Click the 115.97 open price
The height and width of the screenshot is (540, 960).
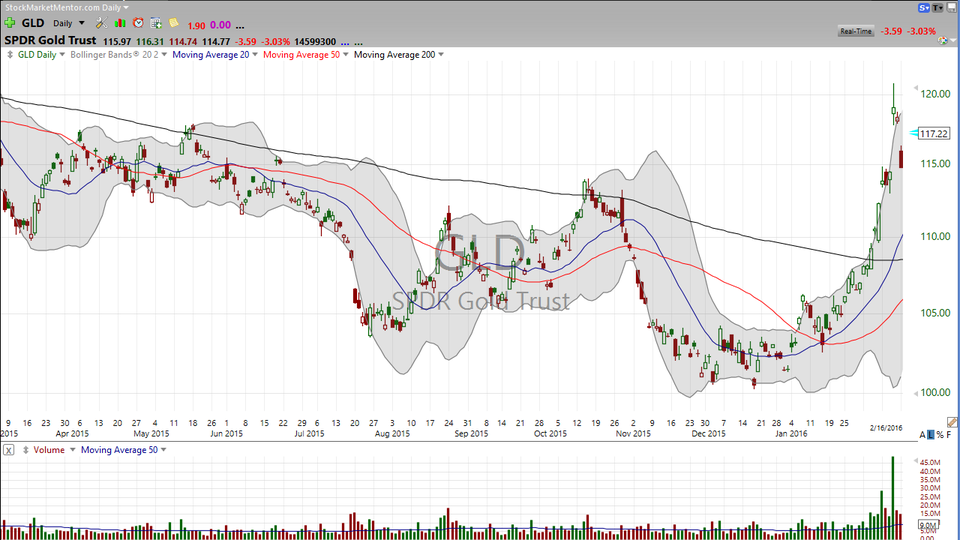[118, 42]
